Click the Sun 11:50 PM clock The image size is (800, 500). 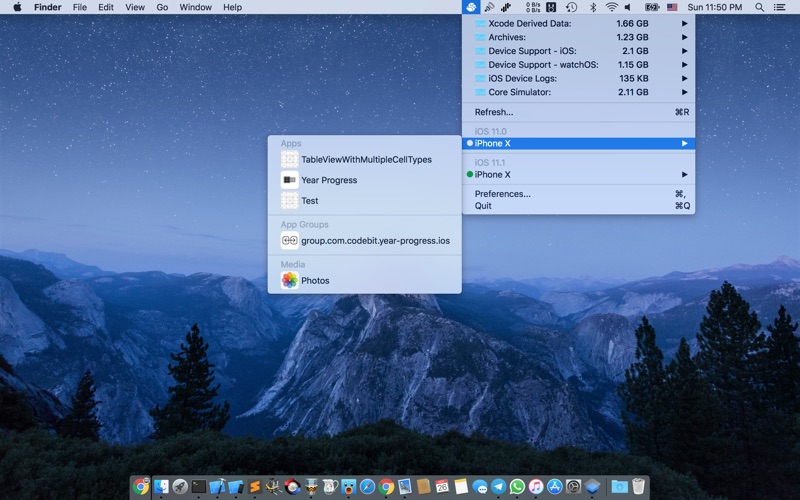(x=714, y=7)
